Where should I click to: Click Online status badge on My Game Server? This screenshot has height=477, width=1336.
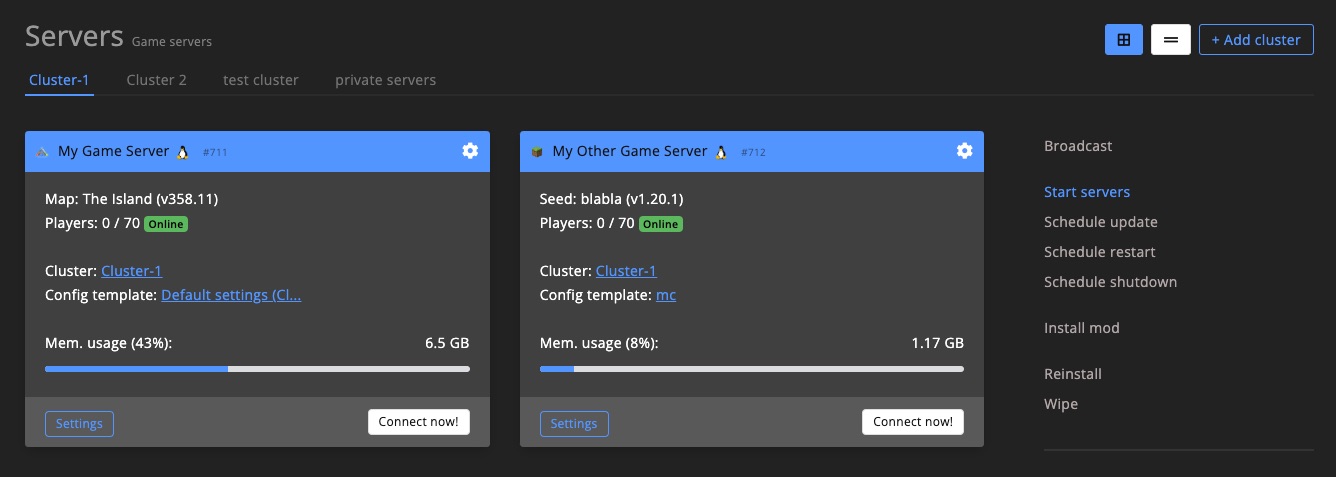[x=166, y=224]
